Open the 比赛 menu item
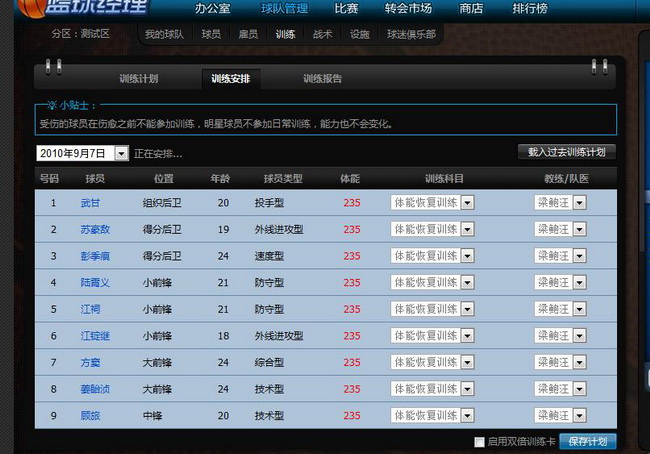Image resolution: width=650 pixels, height=454 pixels. click(x=346, y=9)
